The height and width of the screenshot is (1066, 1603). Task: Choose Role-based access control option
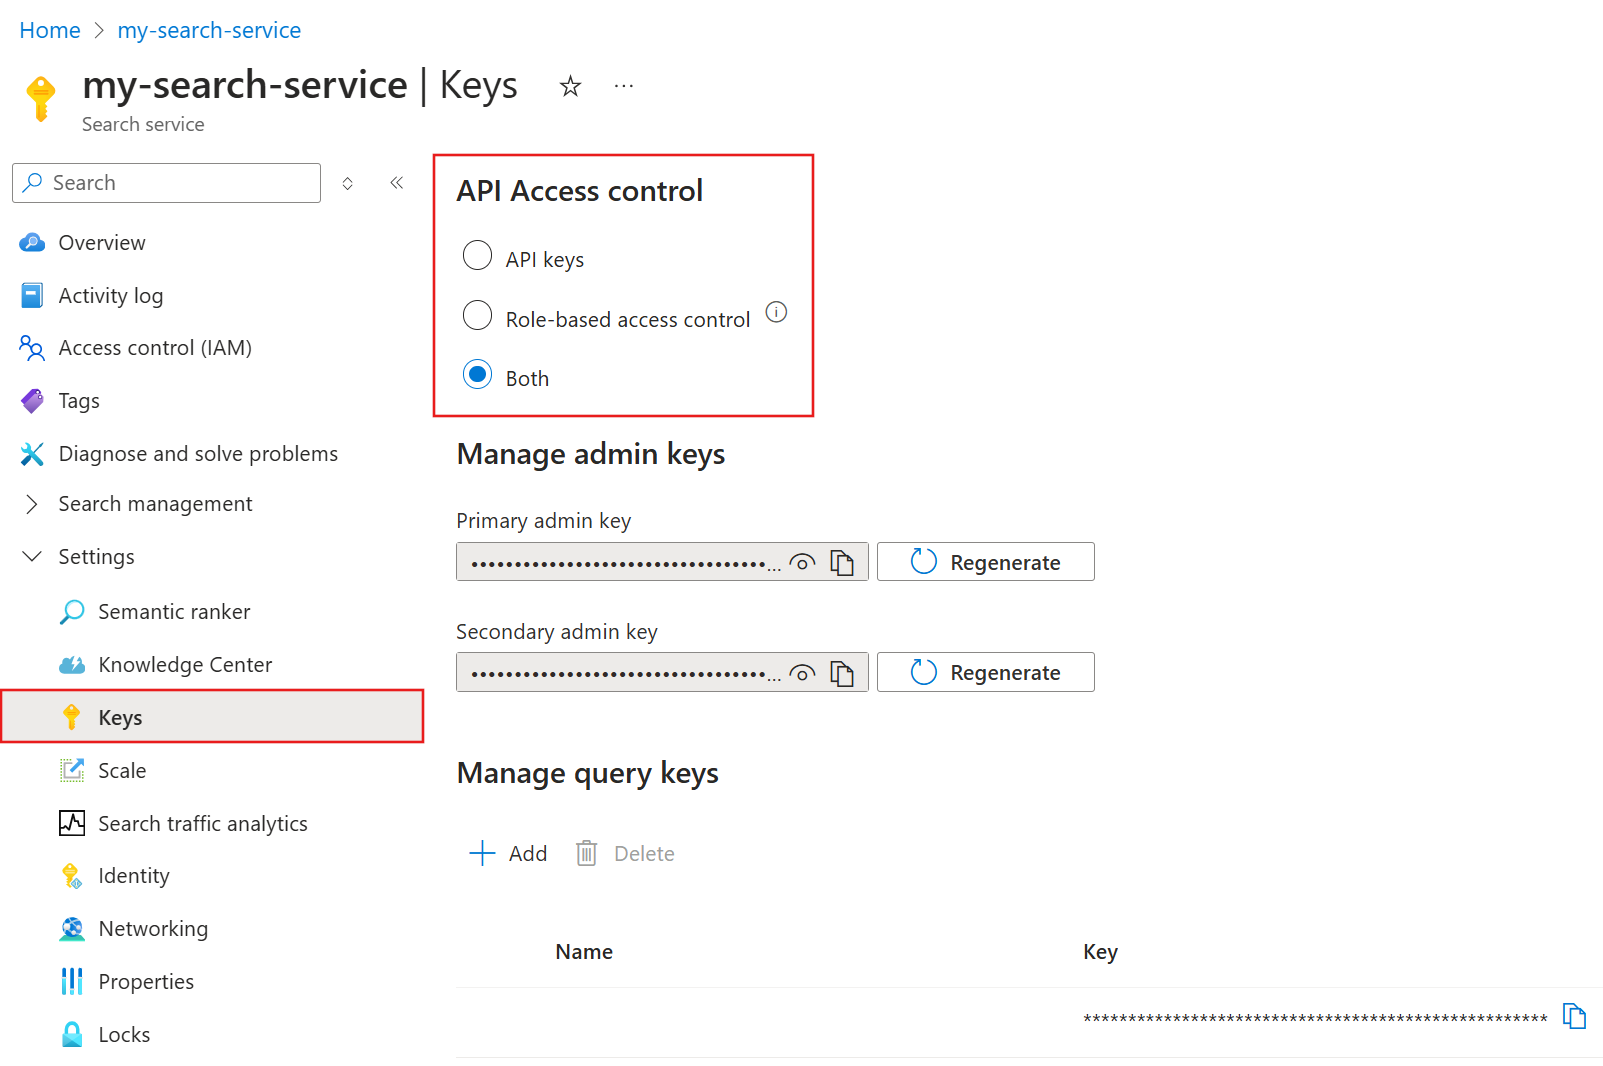coord(478,315)
